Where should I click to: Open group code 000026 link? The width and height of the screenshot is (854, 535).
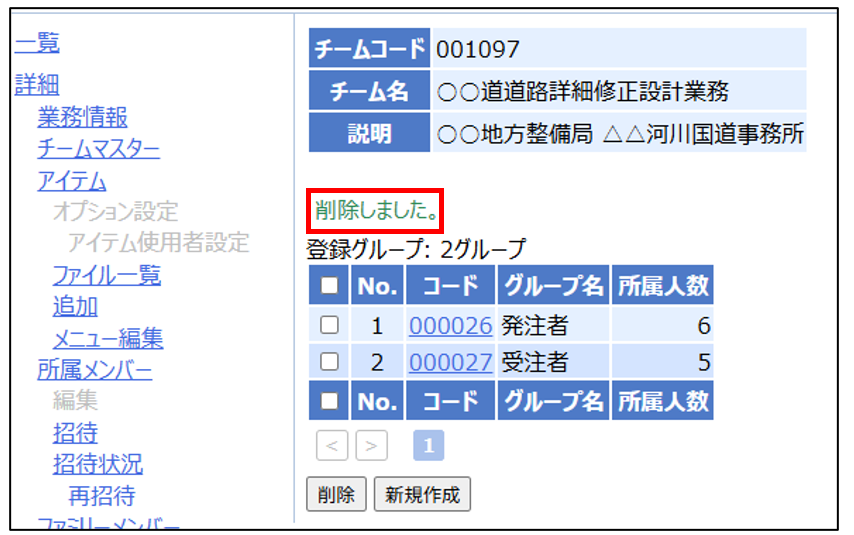tap(451, 325)
